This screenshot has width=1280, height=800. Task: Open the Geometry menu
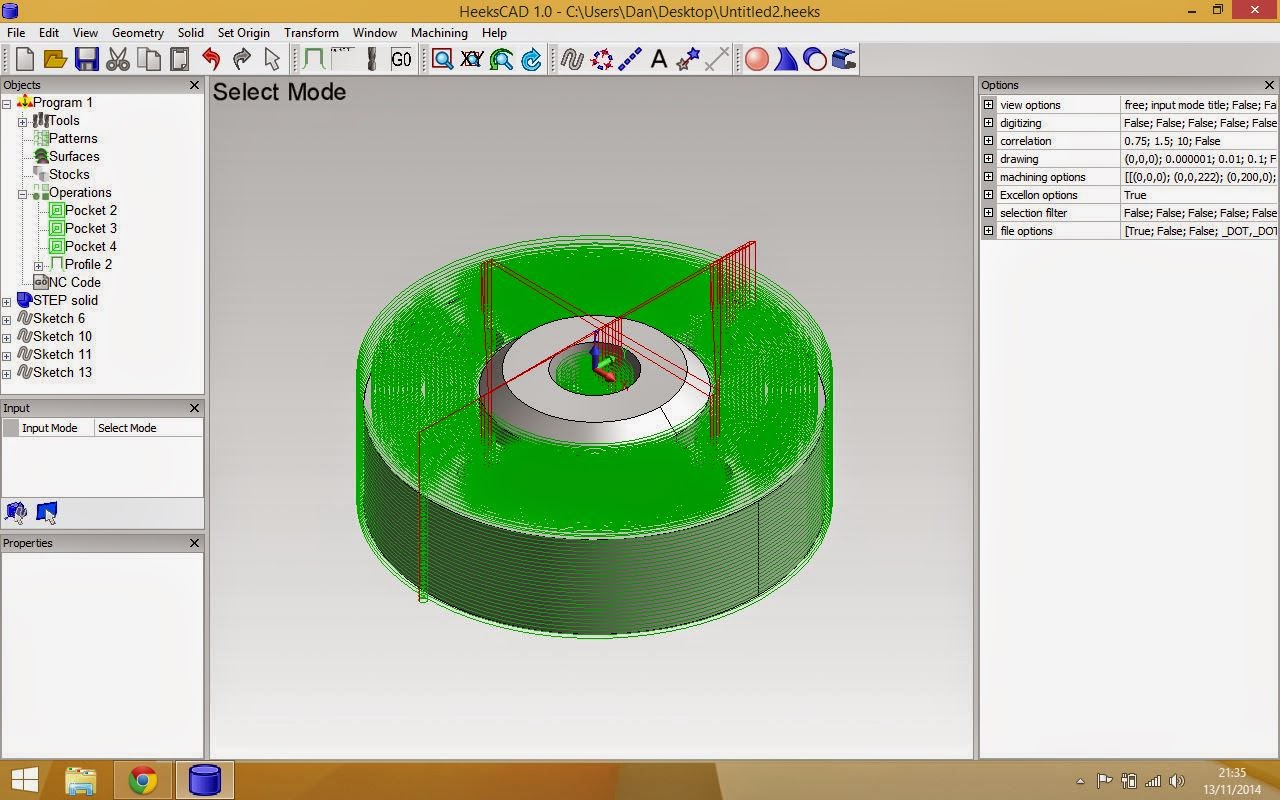[137, 32]
